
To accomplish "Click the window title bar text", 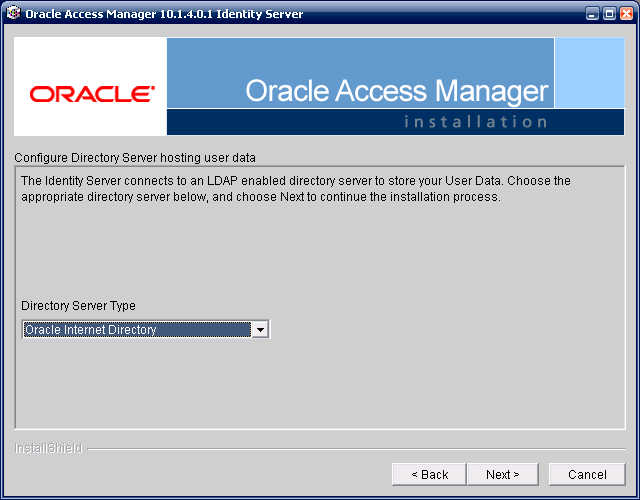I will coord(164,14).
